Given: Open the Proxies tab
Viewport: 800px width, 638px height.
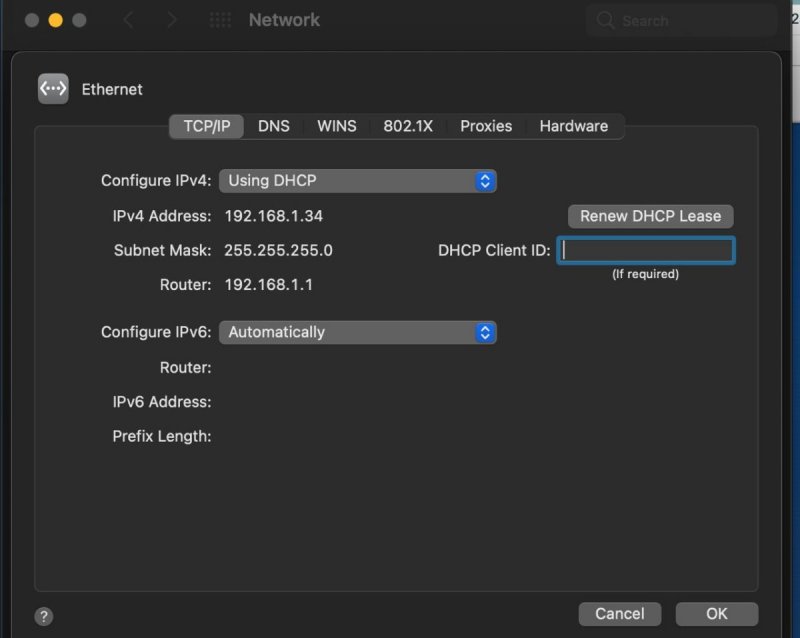Looking at the screenshot, I should 486,126.
